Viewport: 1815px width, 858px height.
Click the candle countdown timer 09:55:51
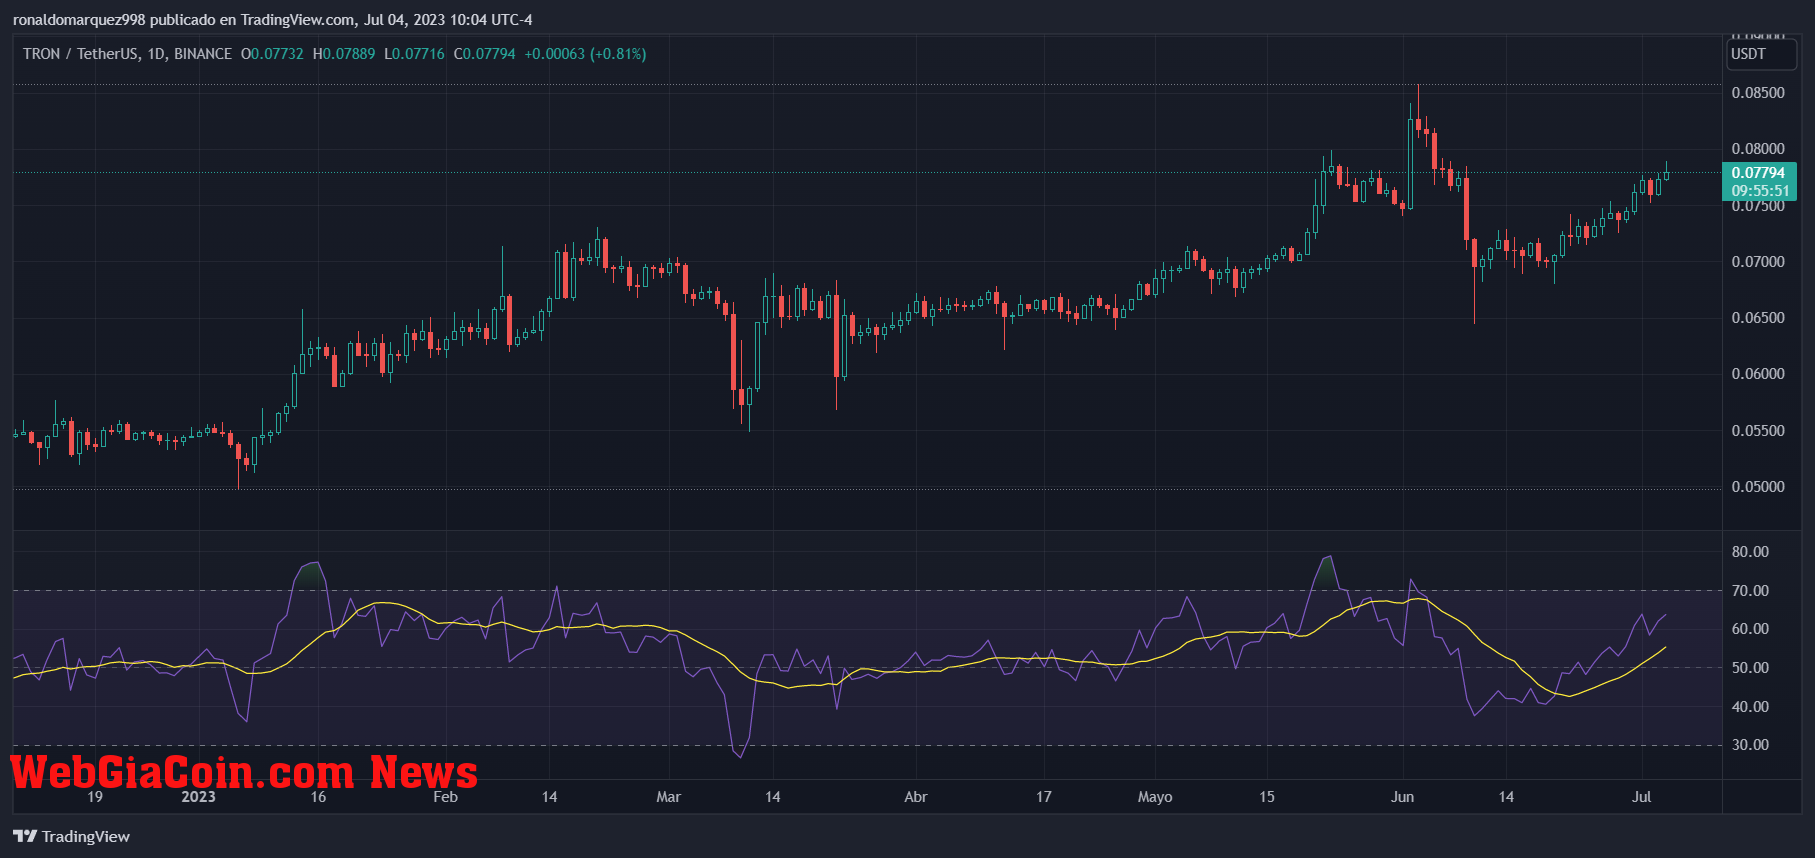tap(1760, 191)
